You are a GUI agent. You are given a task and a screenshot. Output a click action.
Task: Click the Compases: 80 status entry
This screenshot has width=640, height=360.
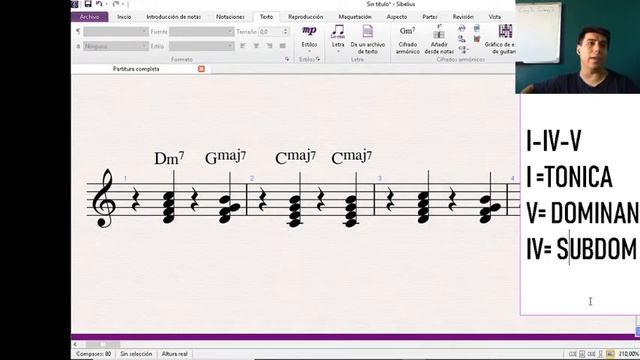point(93,354)
